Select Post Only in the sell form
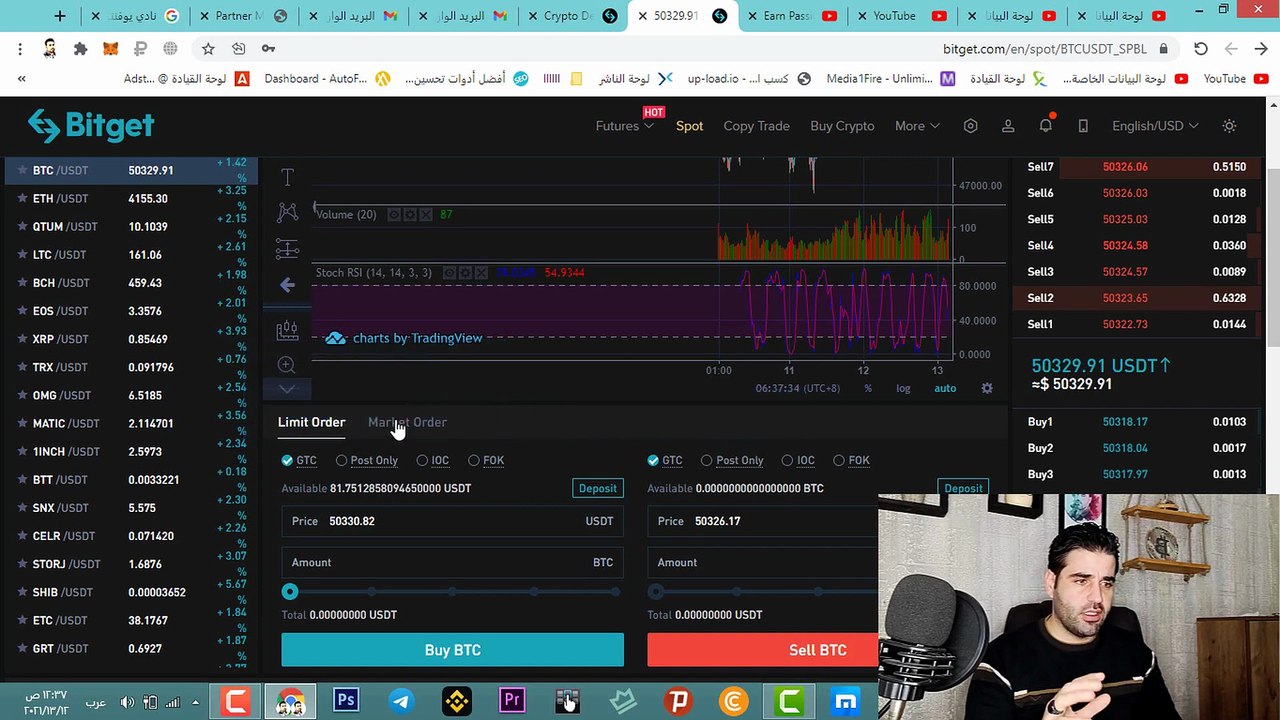1280x720 pixels. 733,460
